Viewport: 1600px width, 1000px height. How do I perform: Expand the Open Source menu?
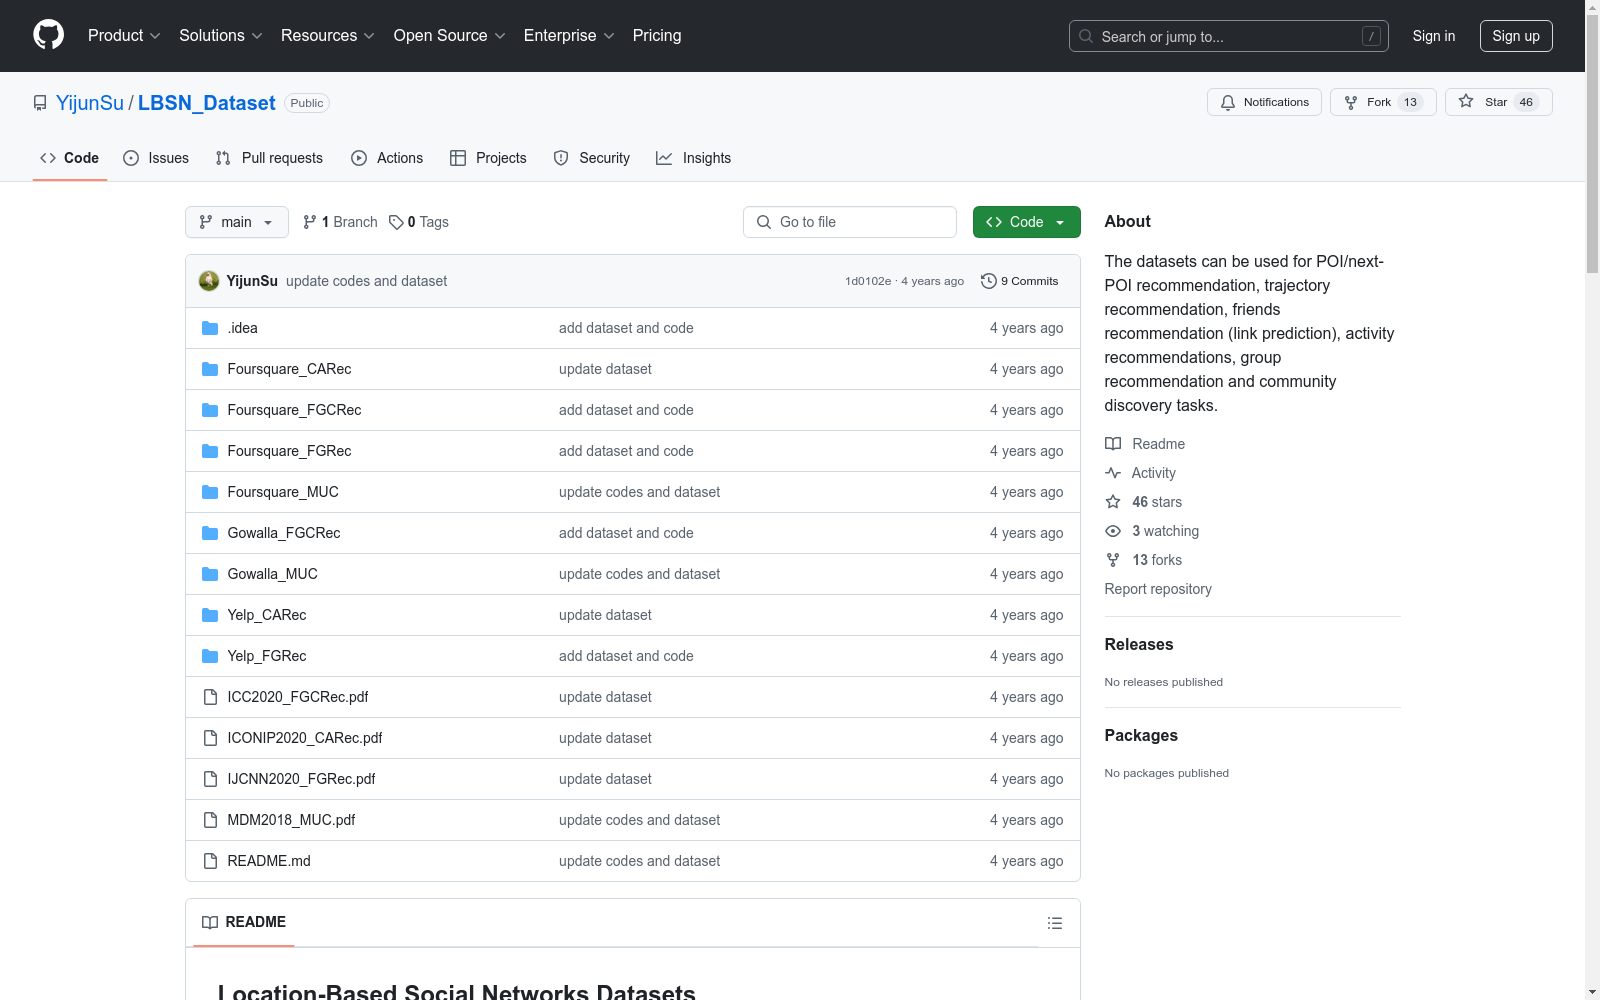pyautogui.click(x=450, y=36)
